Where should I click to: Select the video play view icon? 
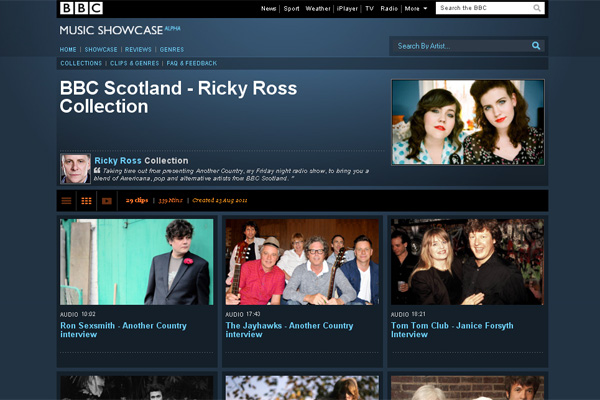[x=107, y=200]
